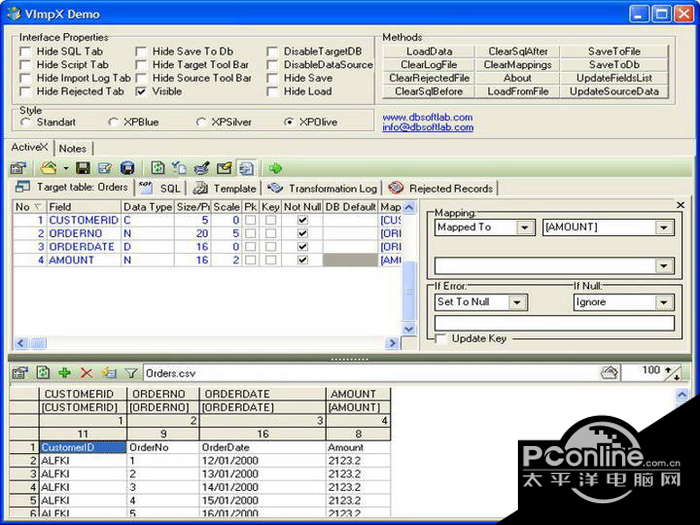Click the green arrow run icon

point(276,168)
